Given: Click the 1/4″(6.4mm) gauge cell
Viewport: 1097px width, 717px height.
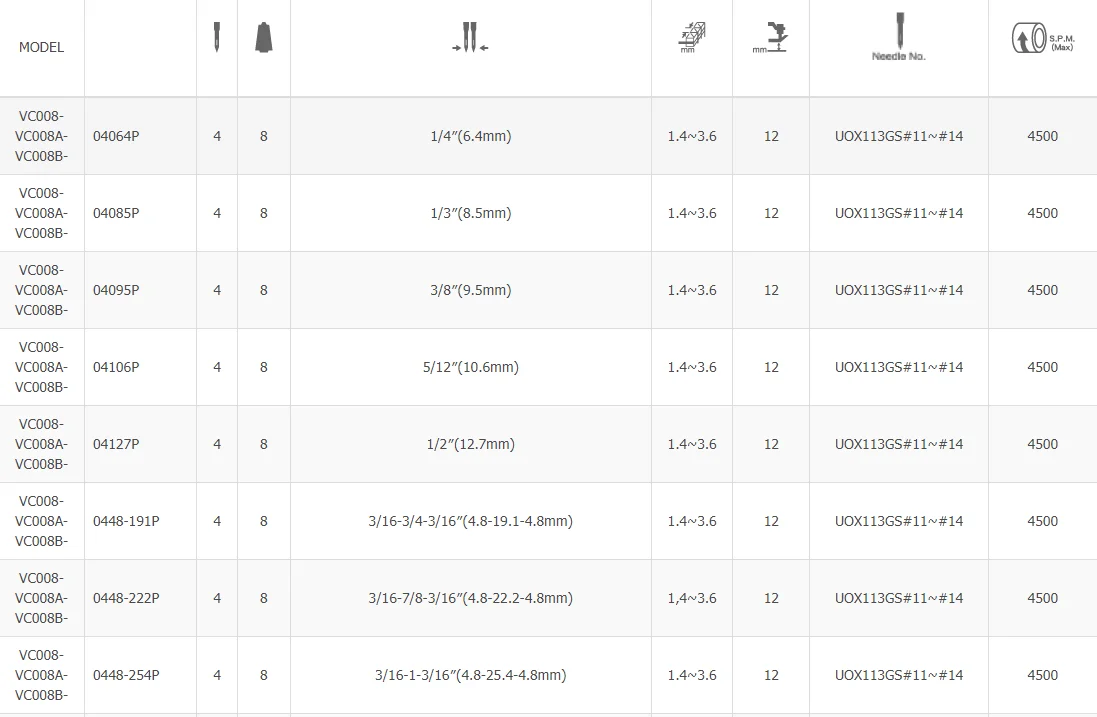Looking at the screenshot, I should 471,136.
